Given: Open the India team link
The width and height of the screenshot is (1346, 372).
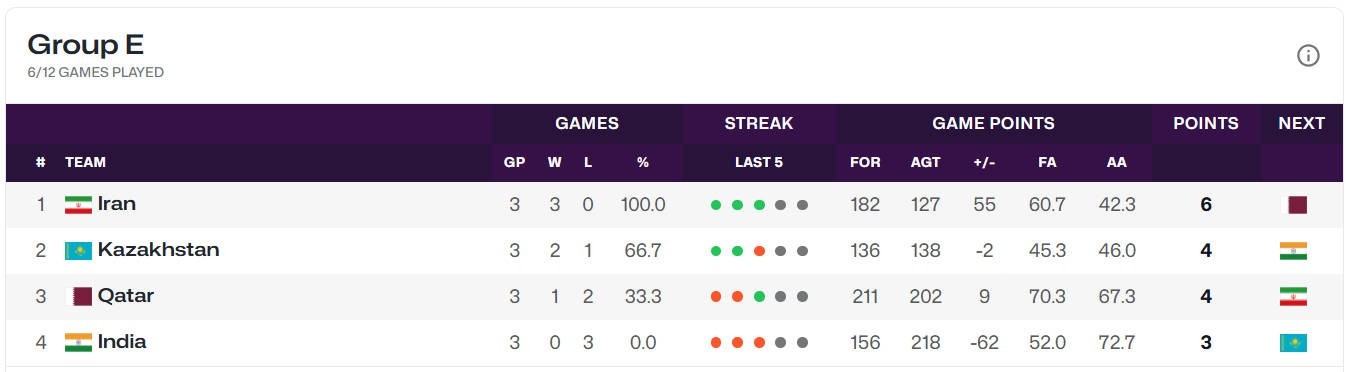Looking at the screenshot, I should tap(122, 342).
